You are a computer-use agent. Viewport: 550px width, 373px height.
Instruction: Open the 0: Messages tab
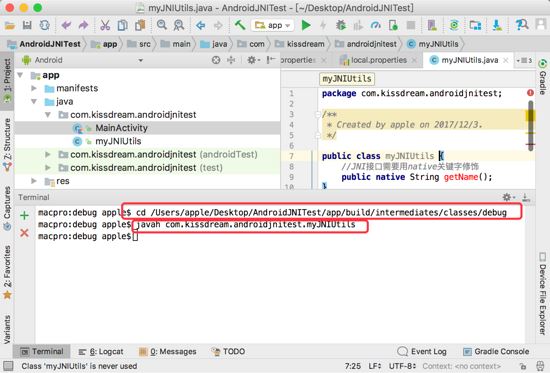click(x=168, y=351)
